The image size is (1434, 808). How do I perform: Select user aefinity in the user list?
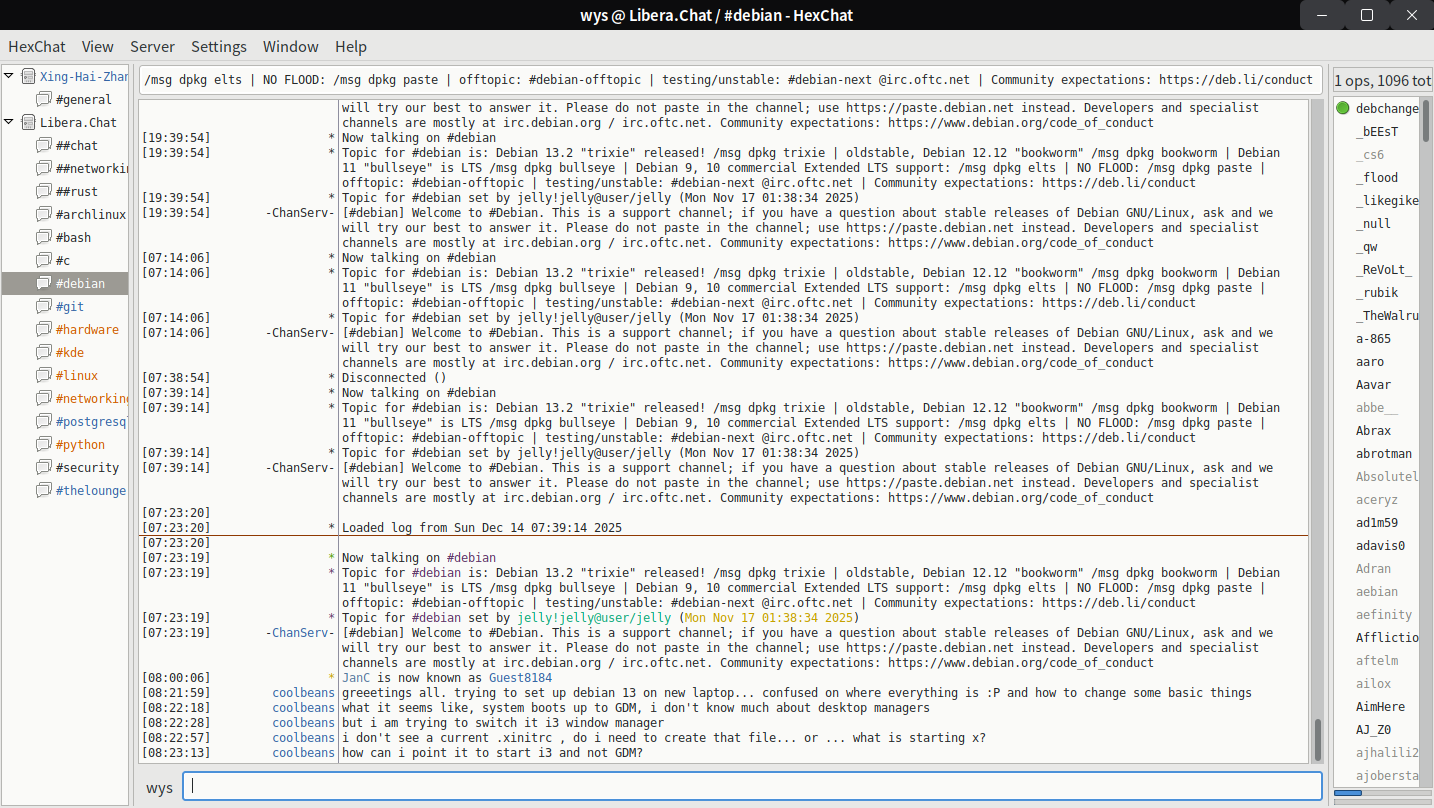click(x=1384, y=614)
